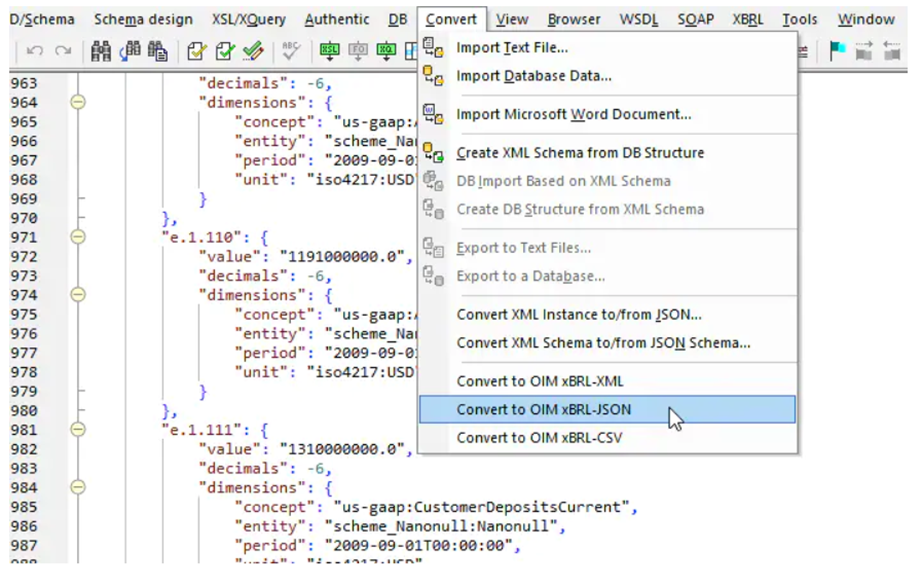The image size is (921, 586).
Task: Collapse the dimensions block at line 964
Action: (78, 102)
